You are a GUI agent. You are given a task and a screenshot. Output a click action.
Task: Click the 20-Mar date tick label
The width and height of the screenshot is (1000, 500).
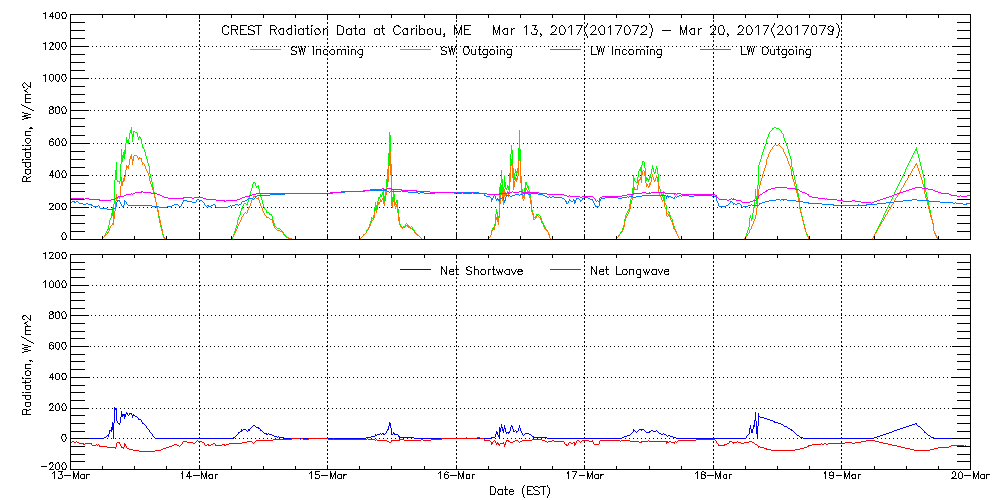tap(970, 477)
